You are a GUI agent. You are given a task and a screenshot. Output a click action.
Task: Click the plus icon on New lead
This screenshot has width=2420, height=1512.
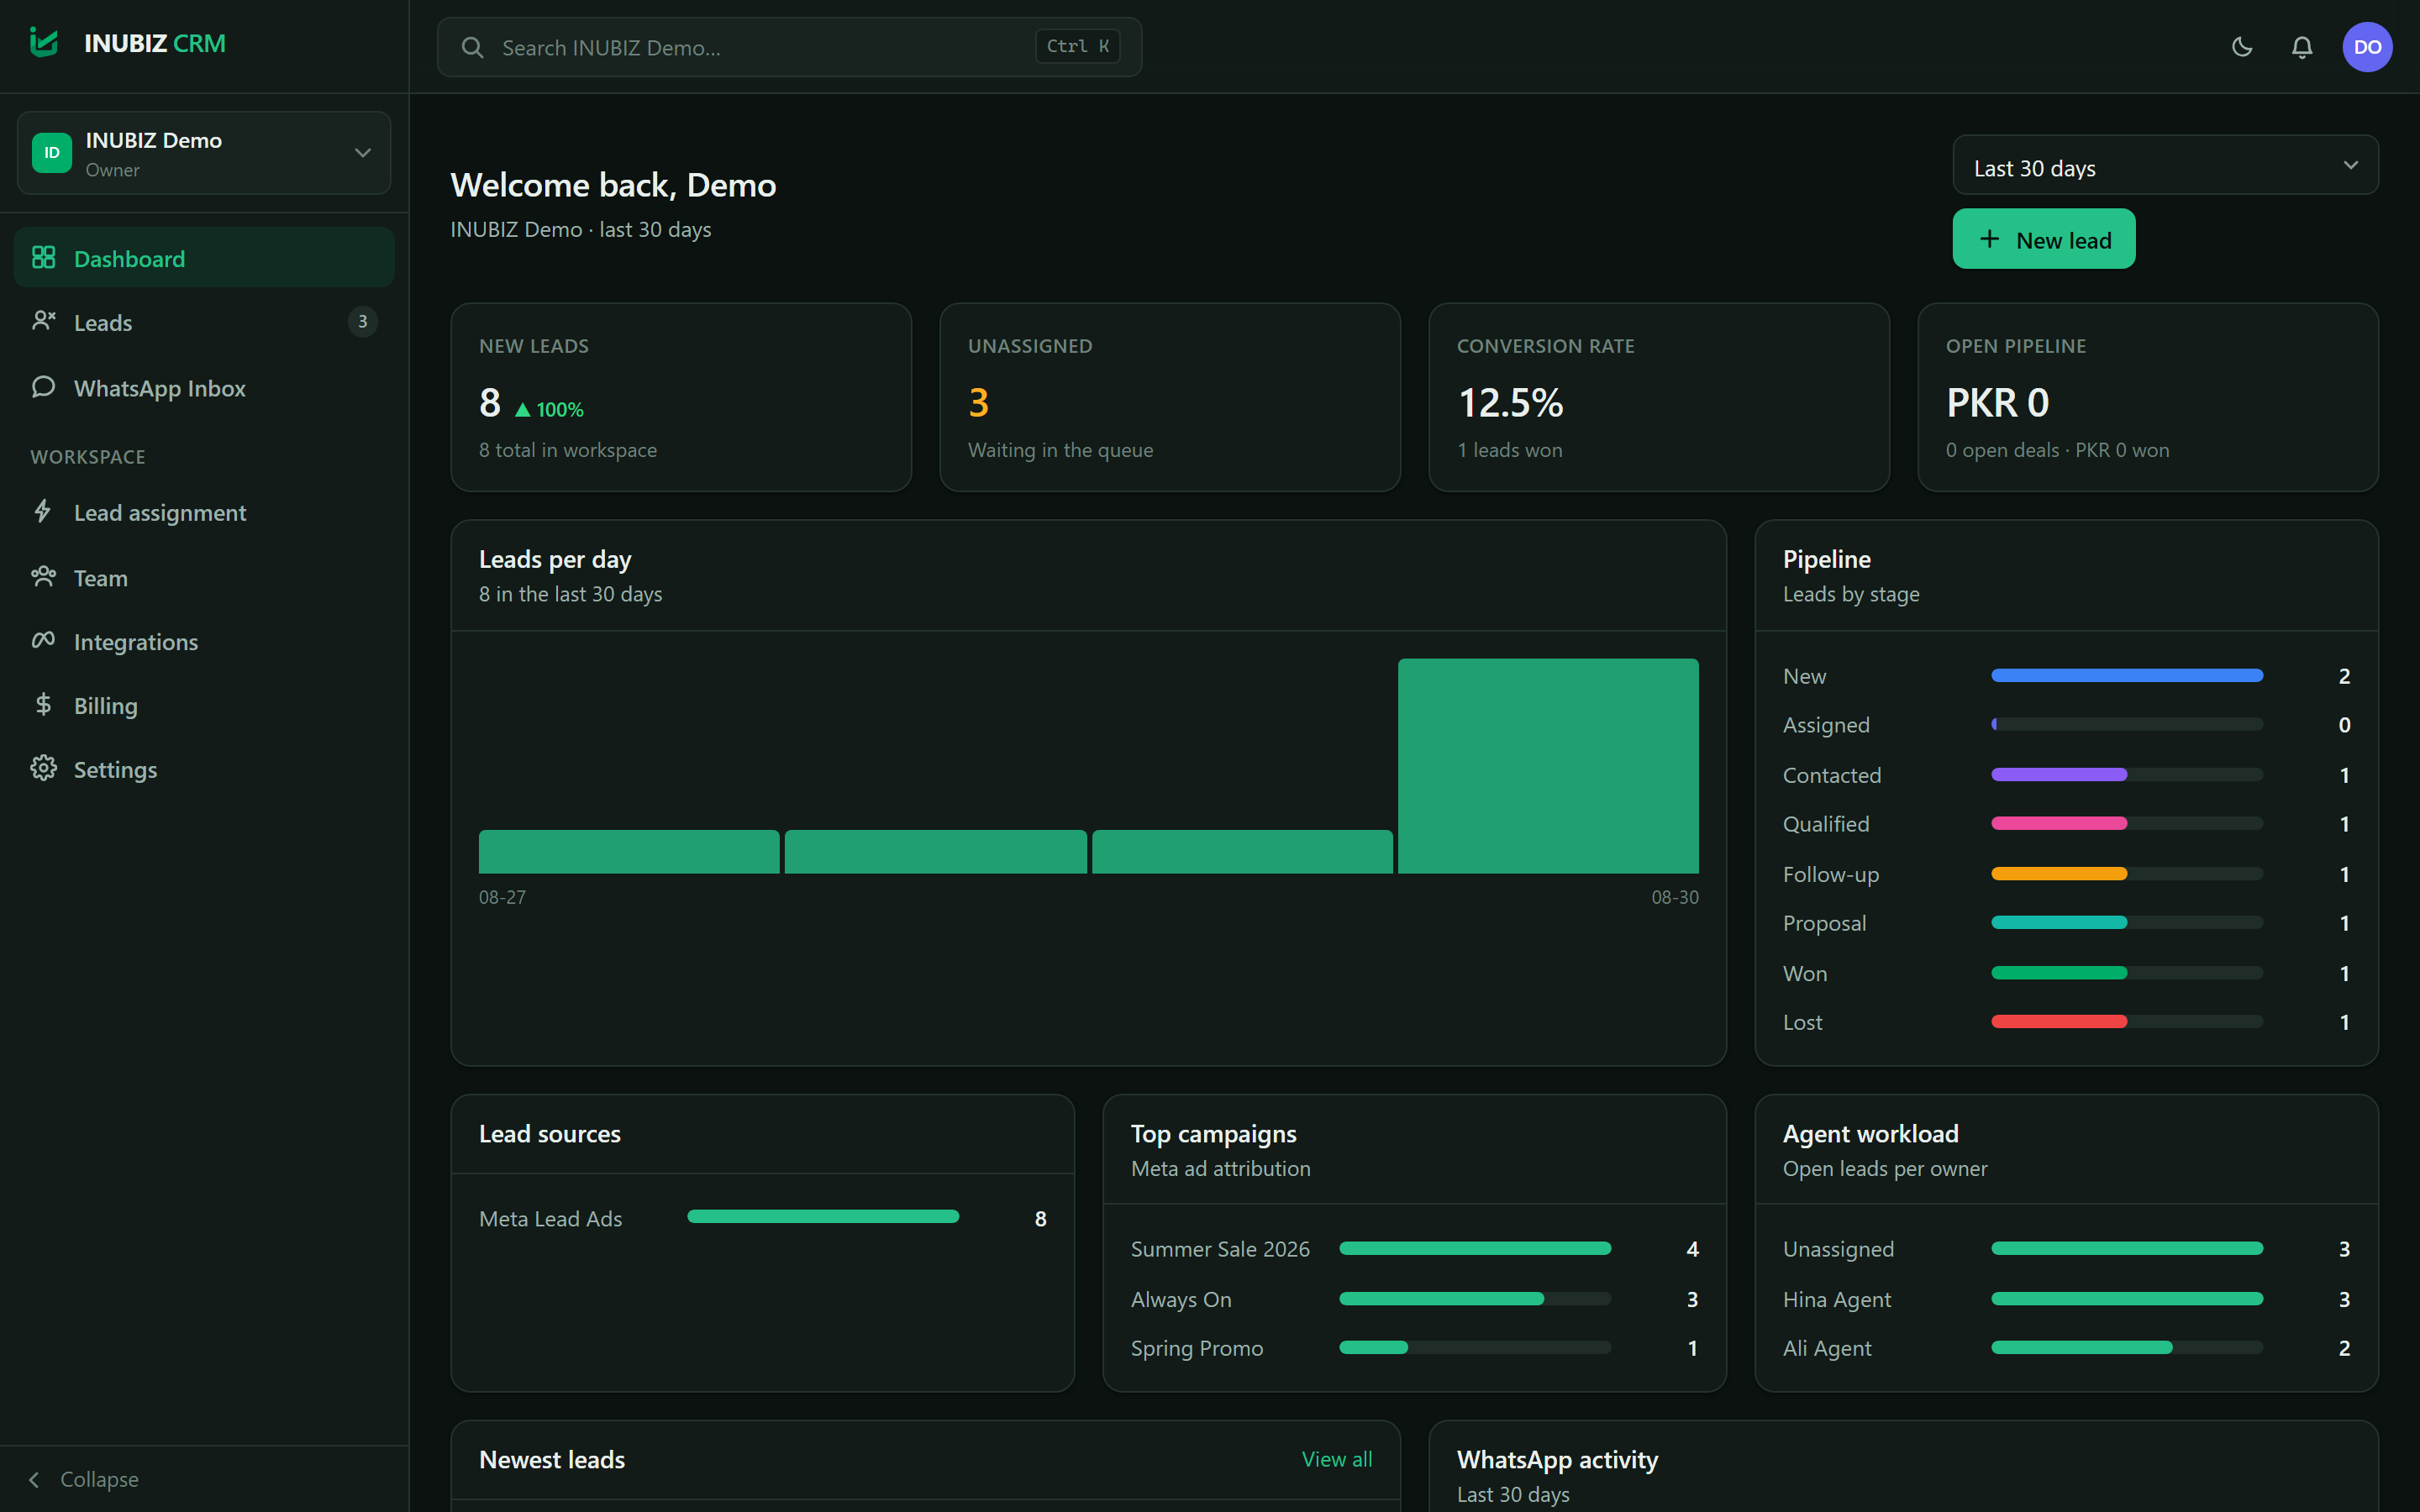[1990, 239]
